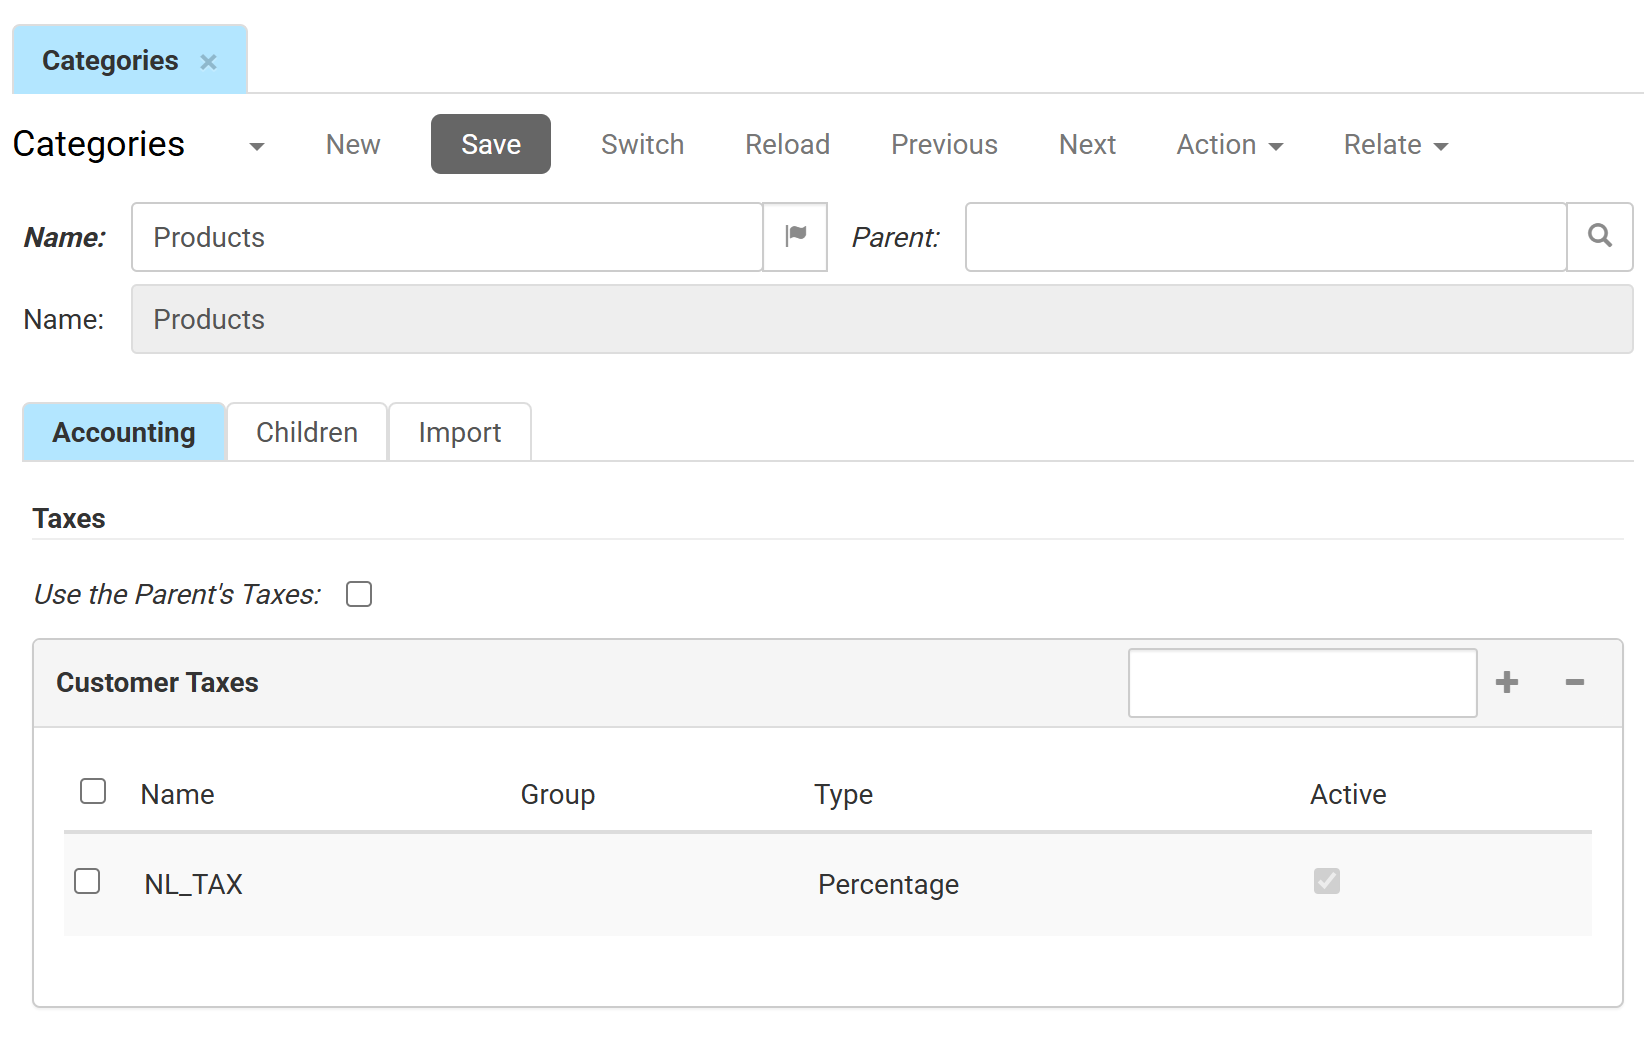1648x1046 pixels.
Task: Toggle Use the Parent's Taxes checkbox
Action: pos(359,594)
